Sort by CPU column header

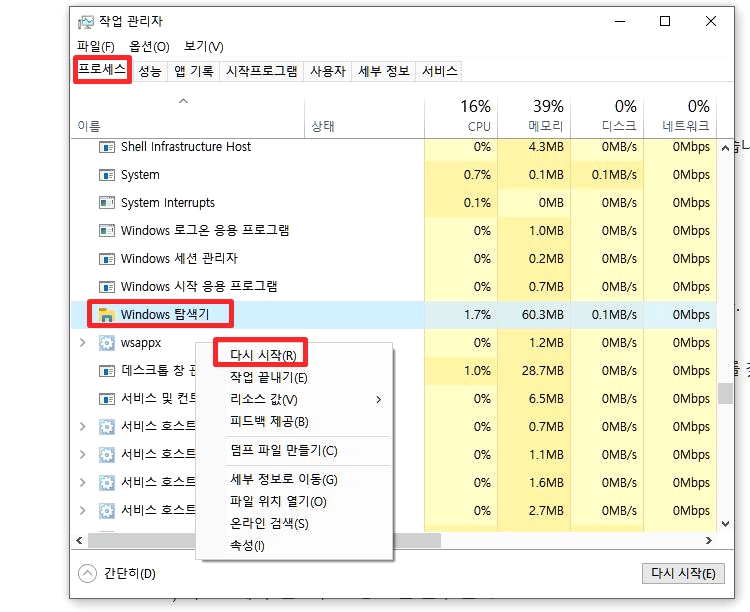coord(461,118)
